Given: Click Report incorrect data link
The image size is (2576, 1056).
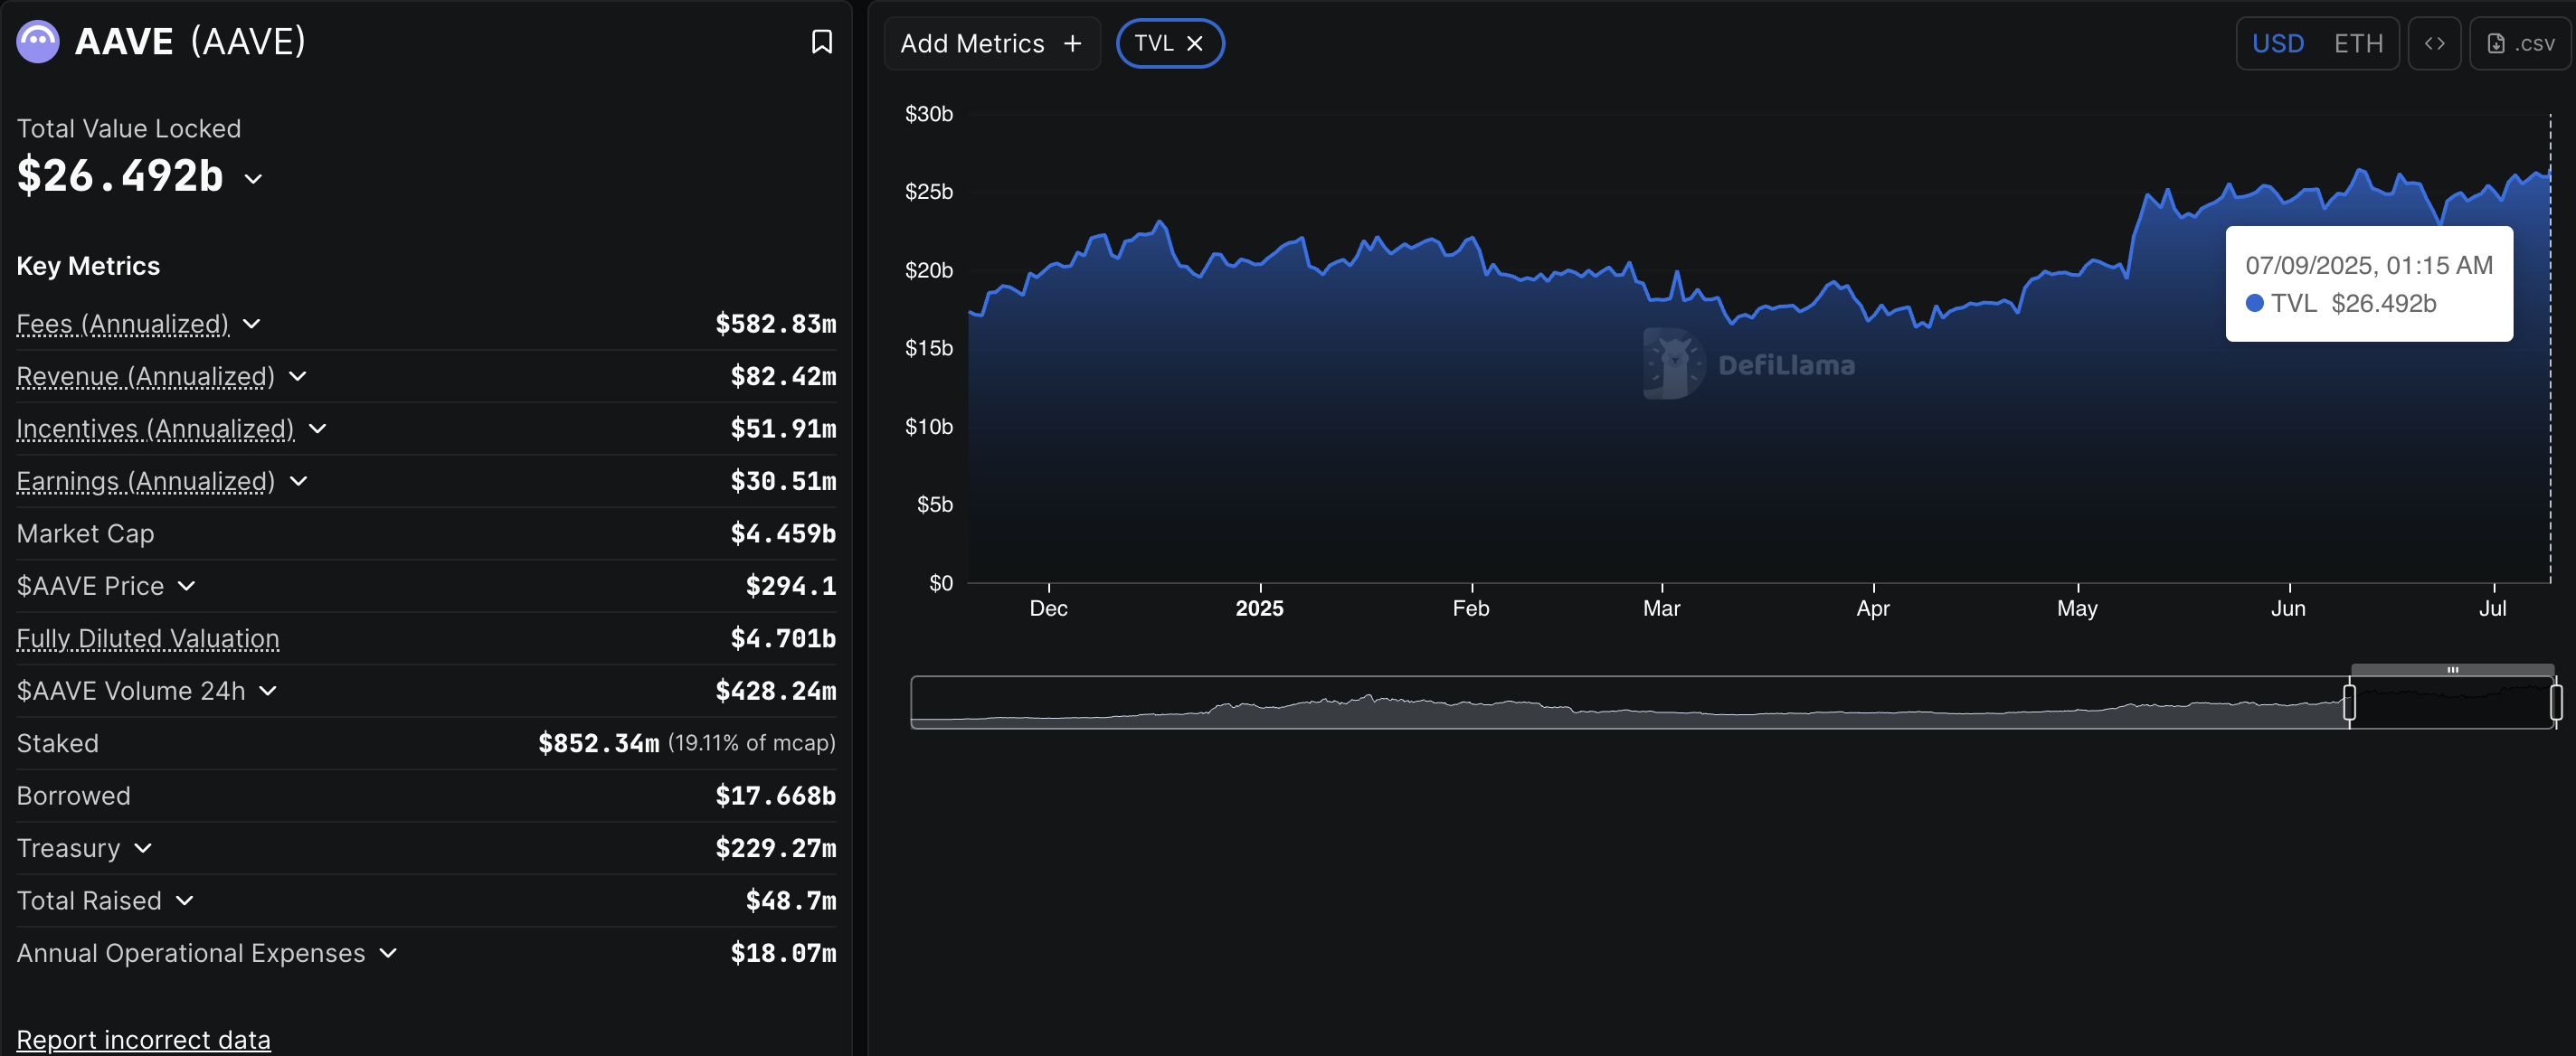Looking at the screenshot, I should (143, 1039).
